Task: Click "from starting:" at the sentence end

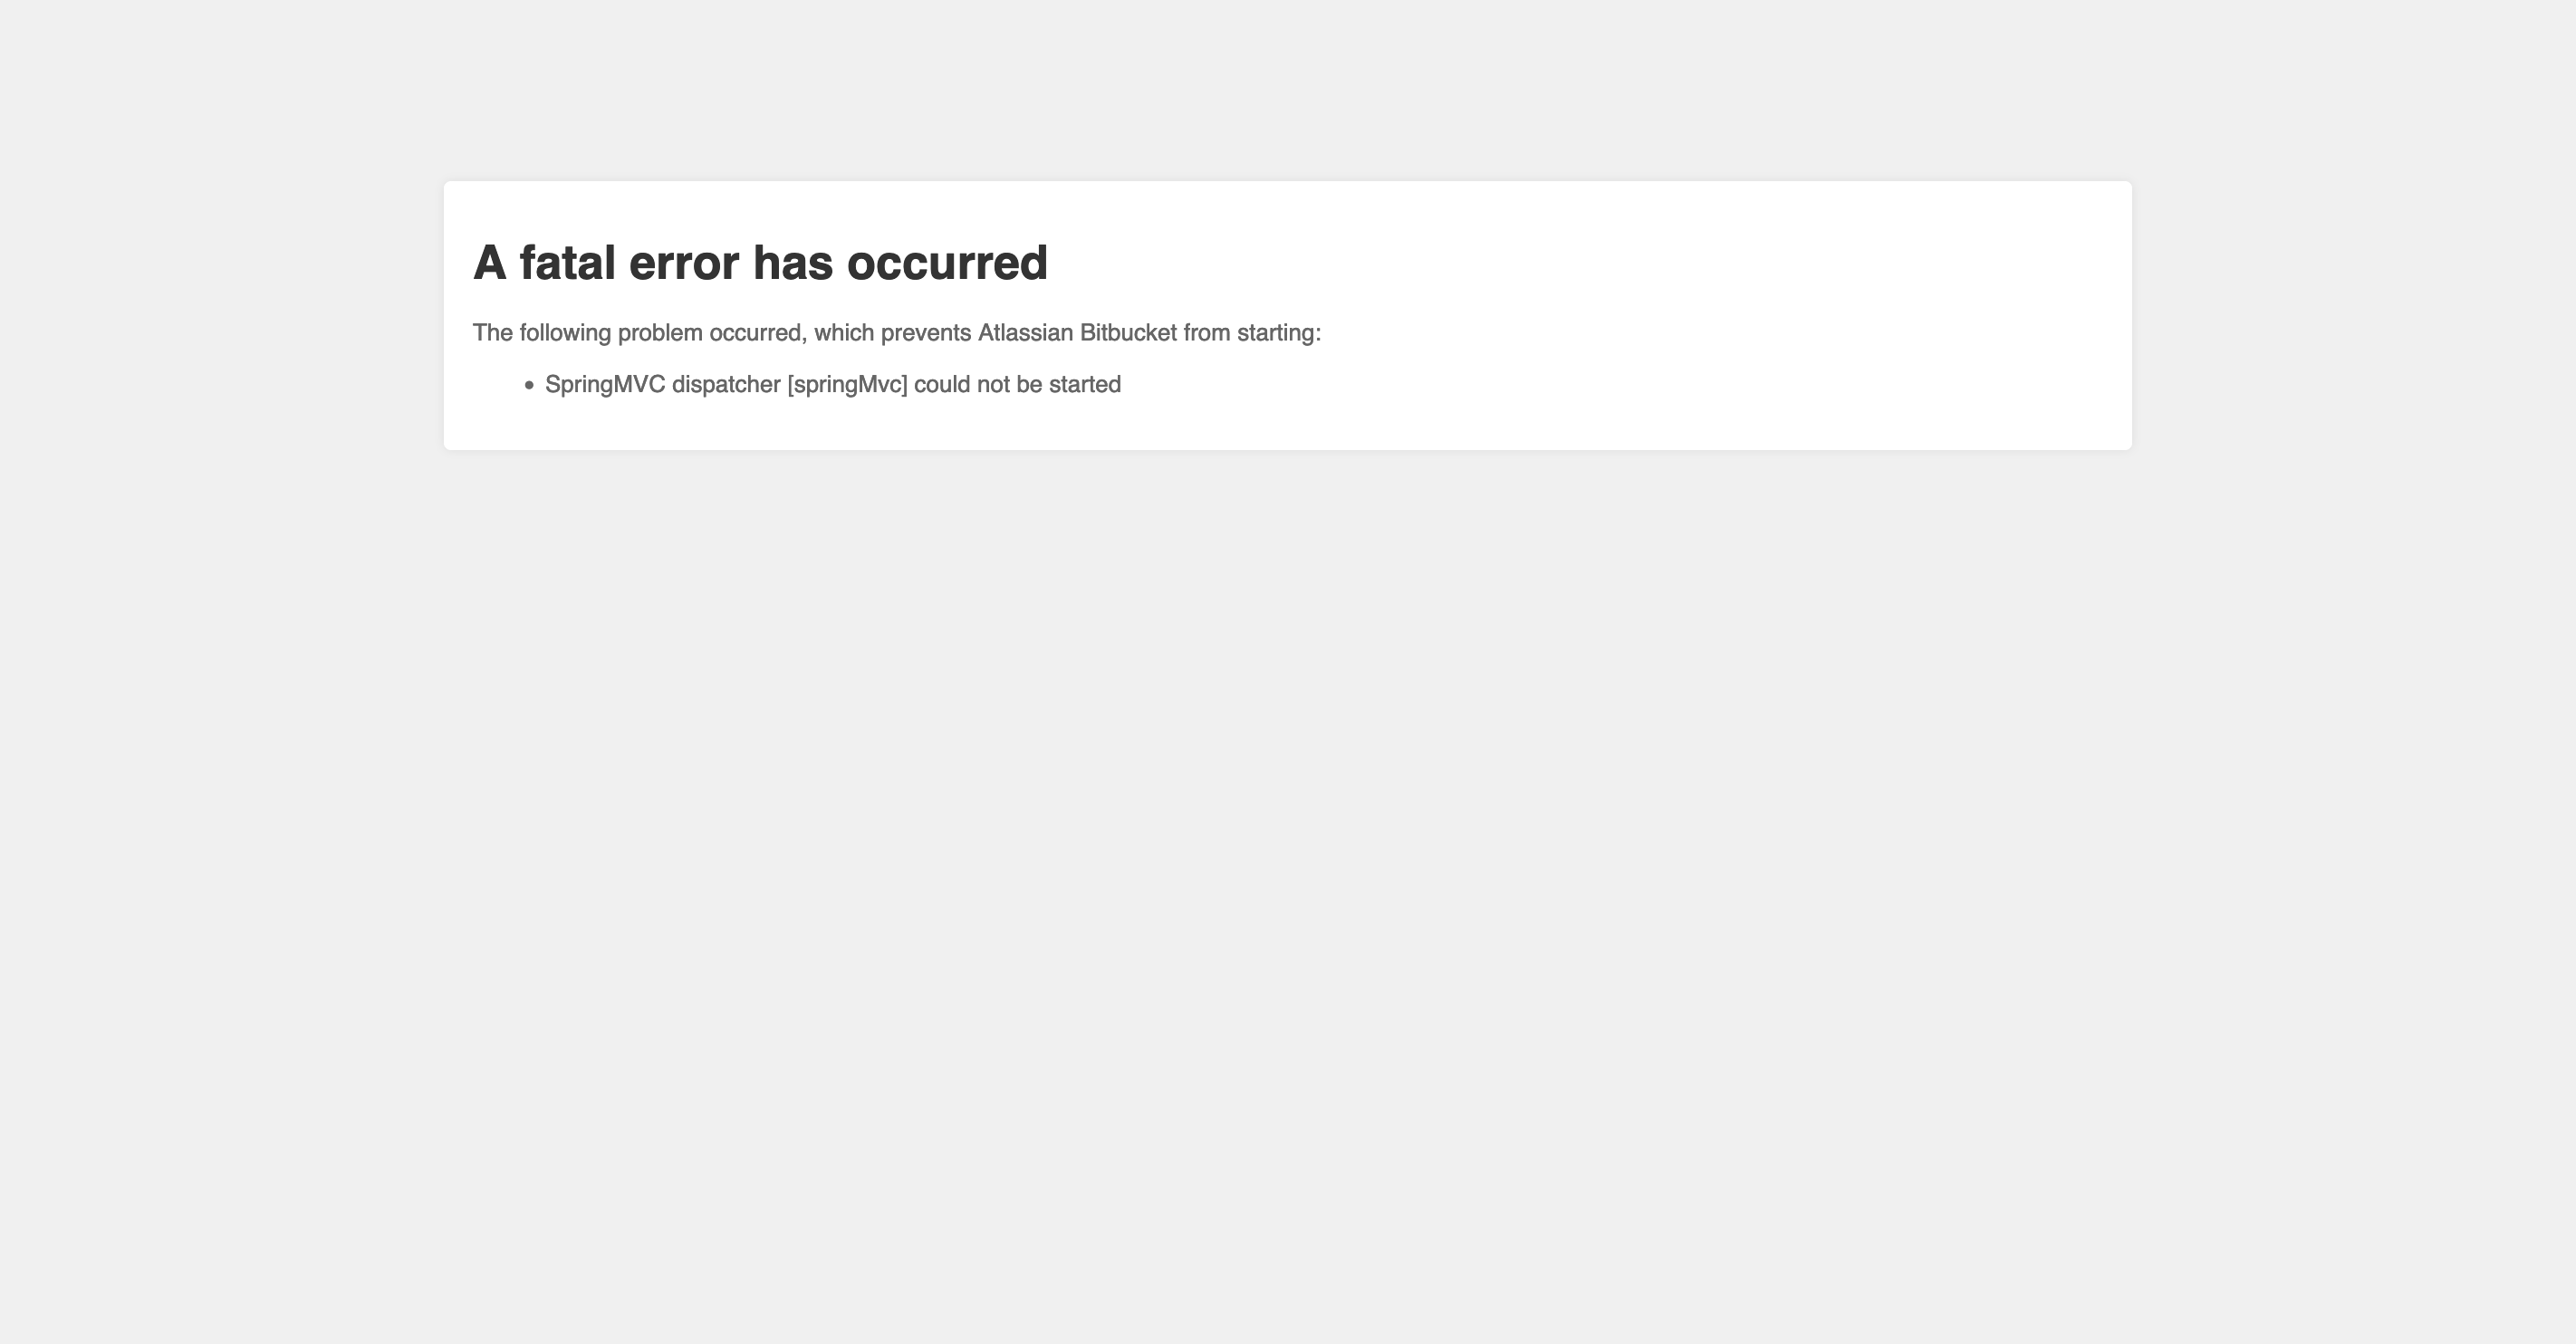Action: pyautogui.click(x=1252, y=333)
